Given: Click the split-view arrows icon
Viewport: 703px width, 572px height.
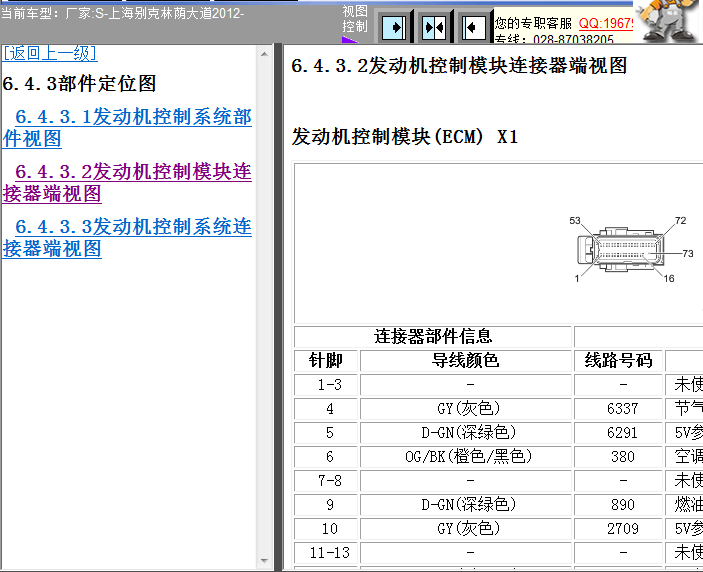Looking at the screenshot, I should [x=434, y=27].
